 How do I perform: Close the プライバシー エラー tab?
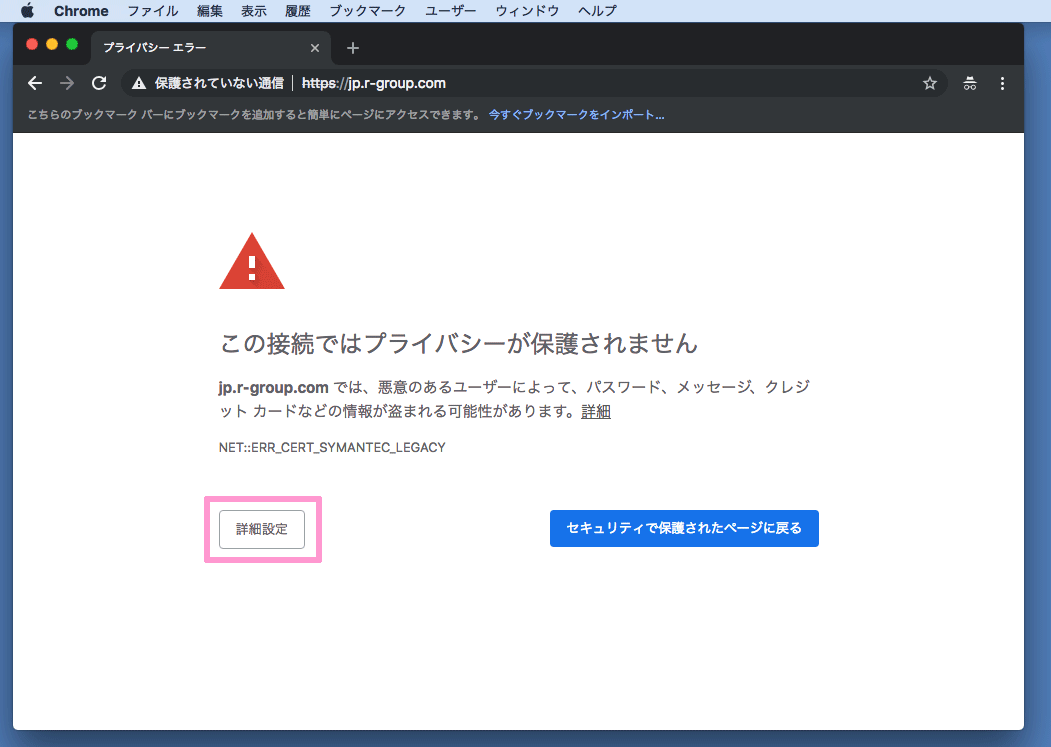tap(315, 48)
